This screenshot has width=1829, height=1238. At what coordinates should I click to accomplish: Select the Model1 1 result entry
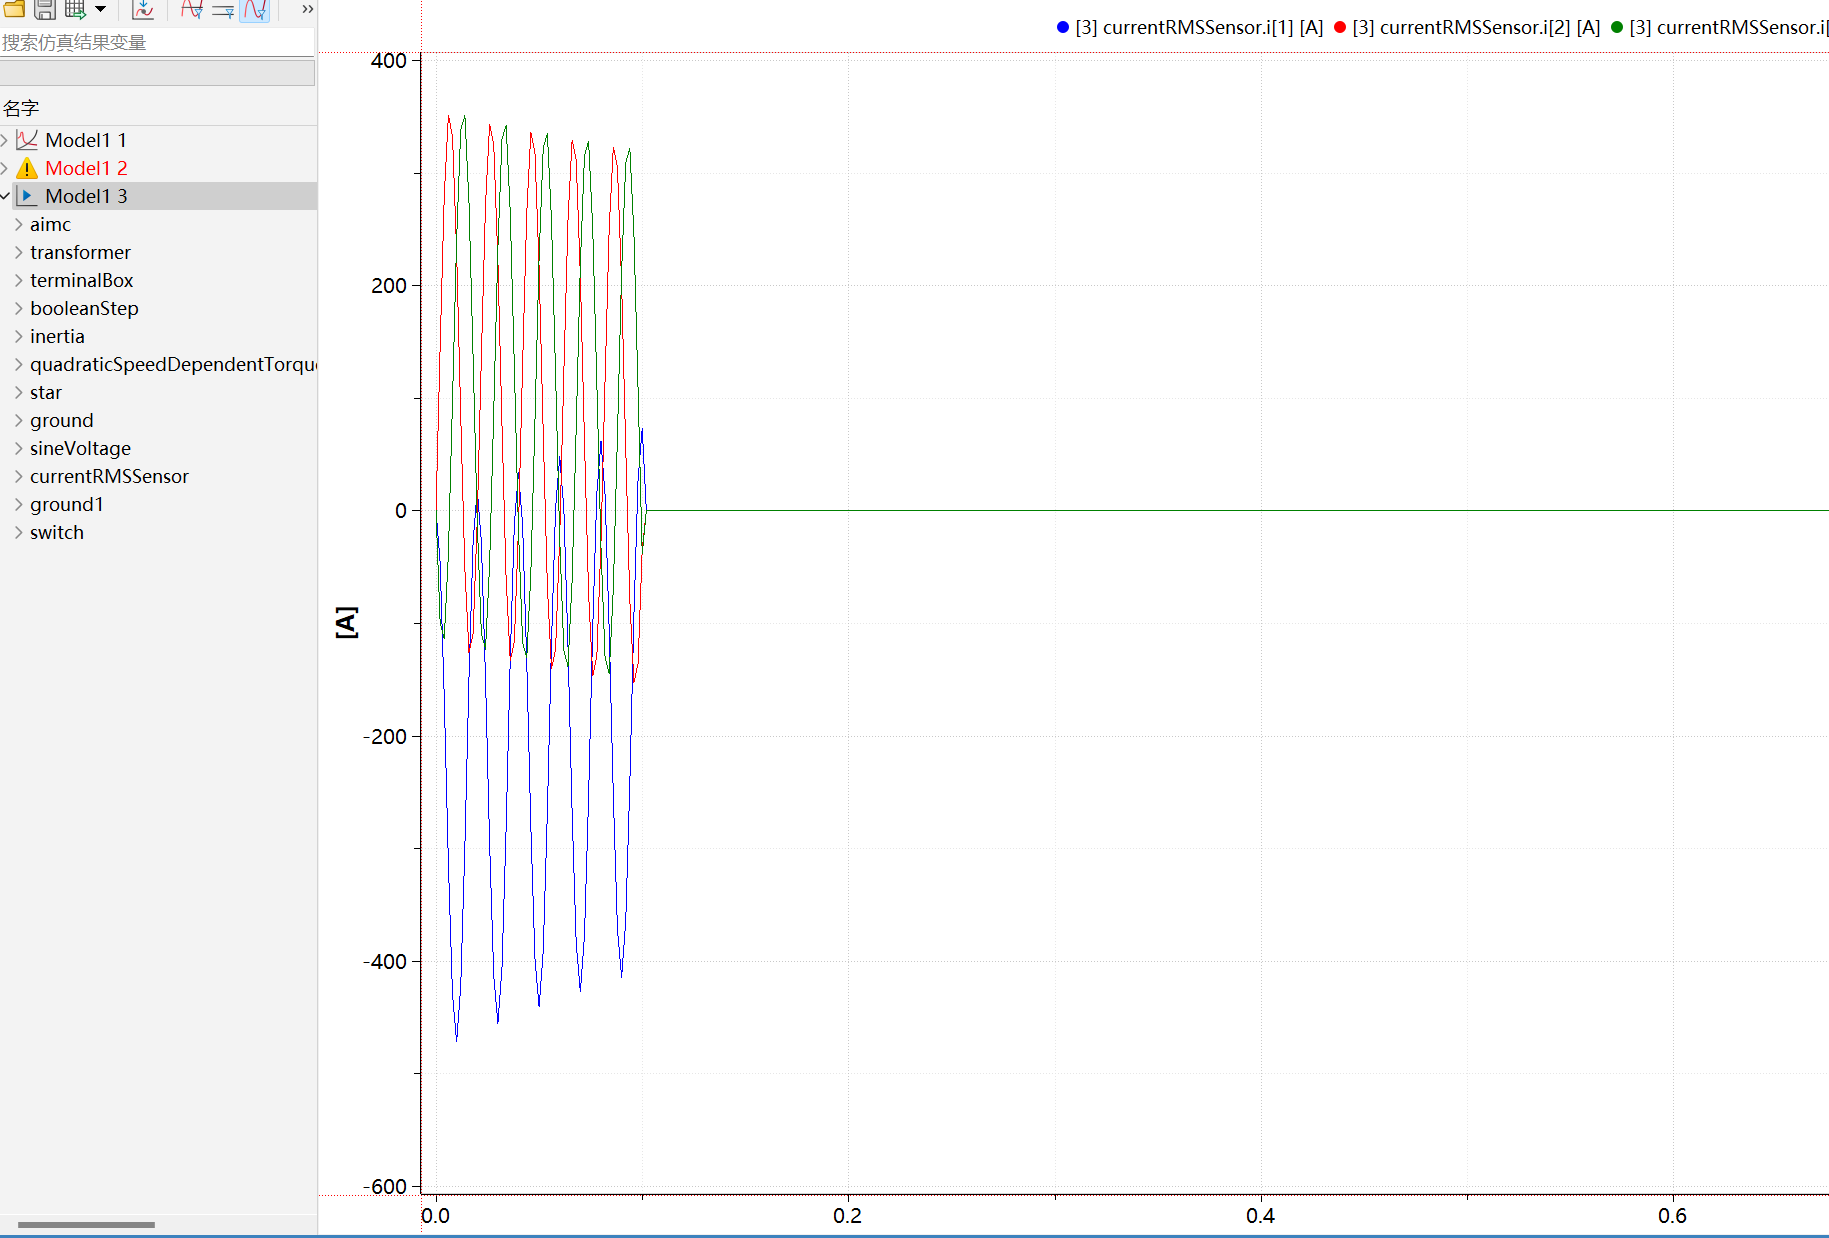(86, 140)
